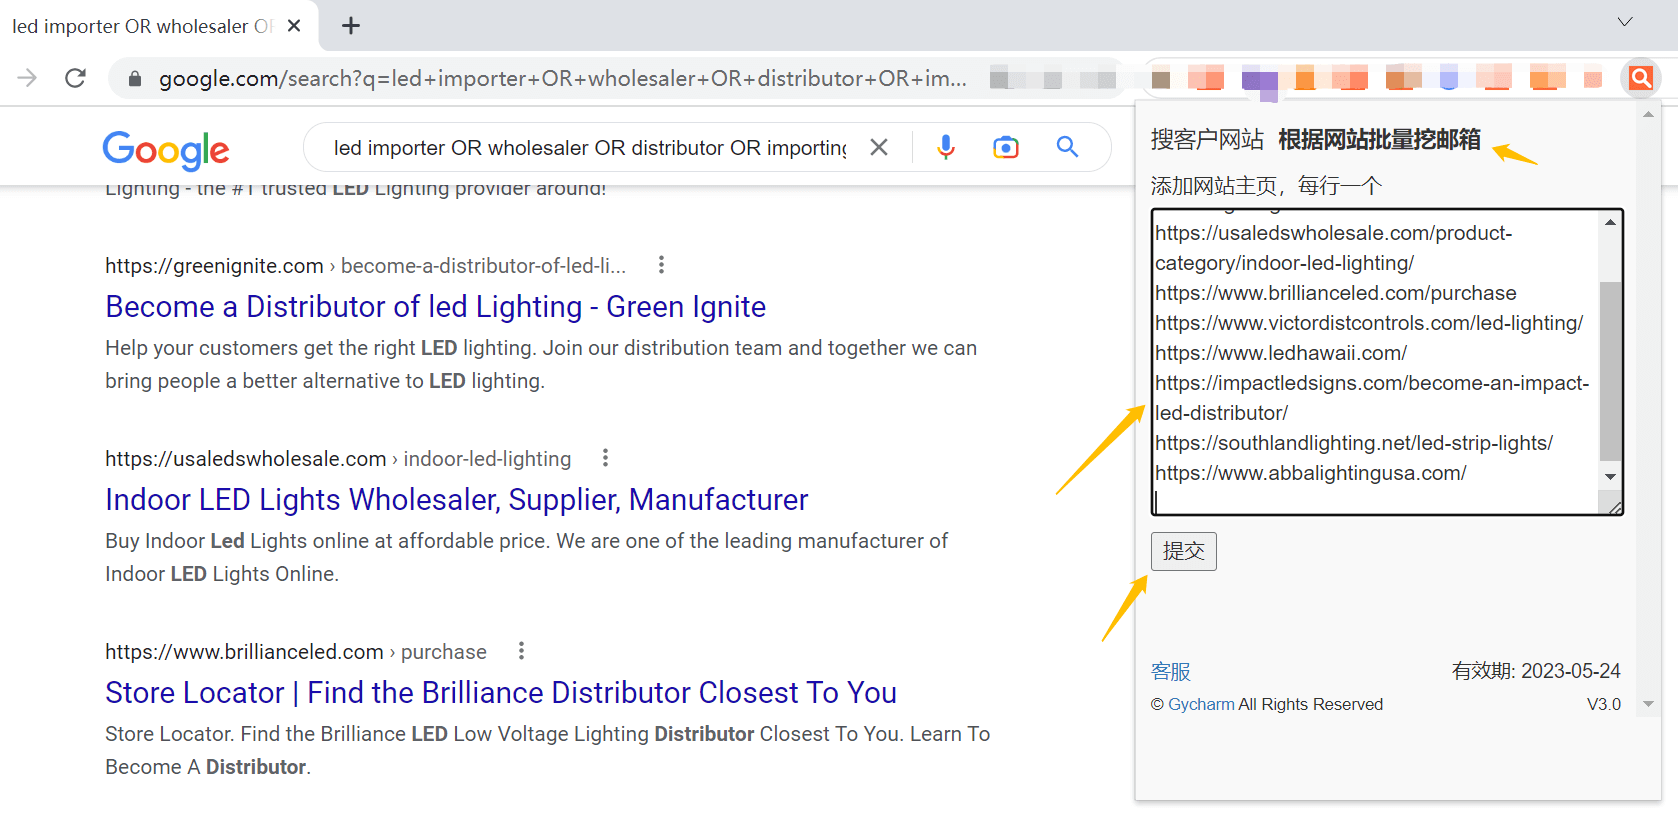1678x828 pixels.
Task: Open Become a Distributor of led Lighting link
Action: coord(435,306)
